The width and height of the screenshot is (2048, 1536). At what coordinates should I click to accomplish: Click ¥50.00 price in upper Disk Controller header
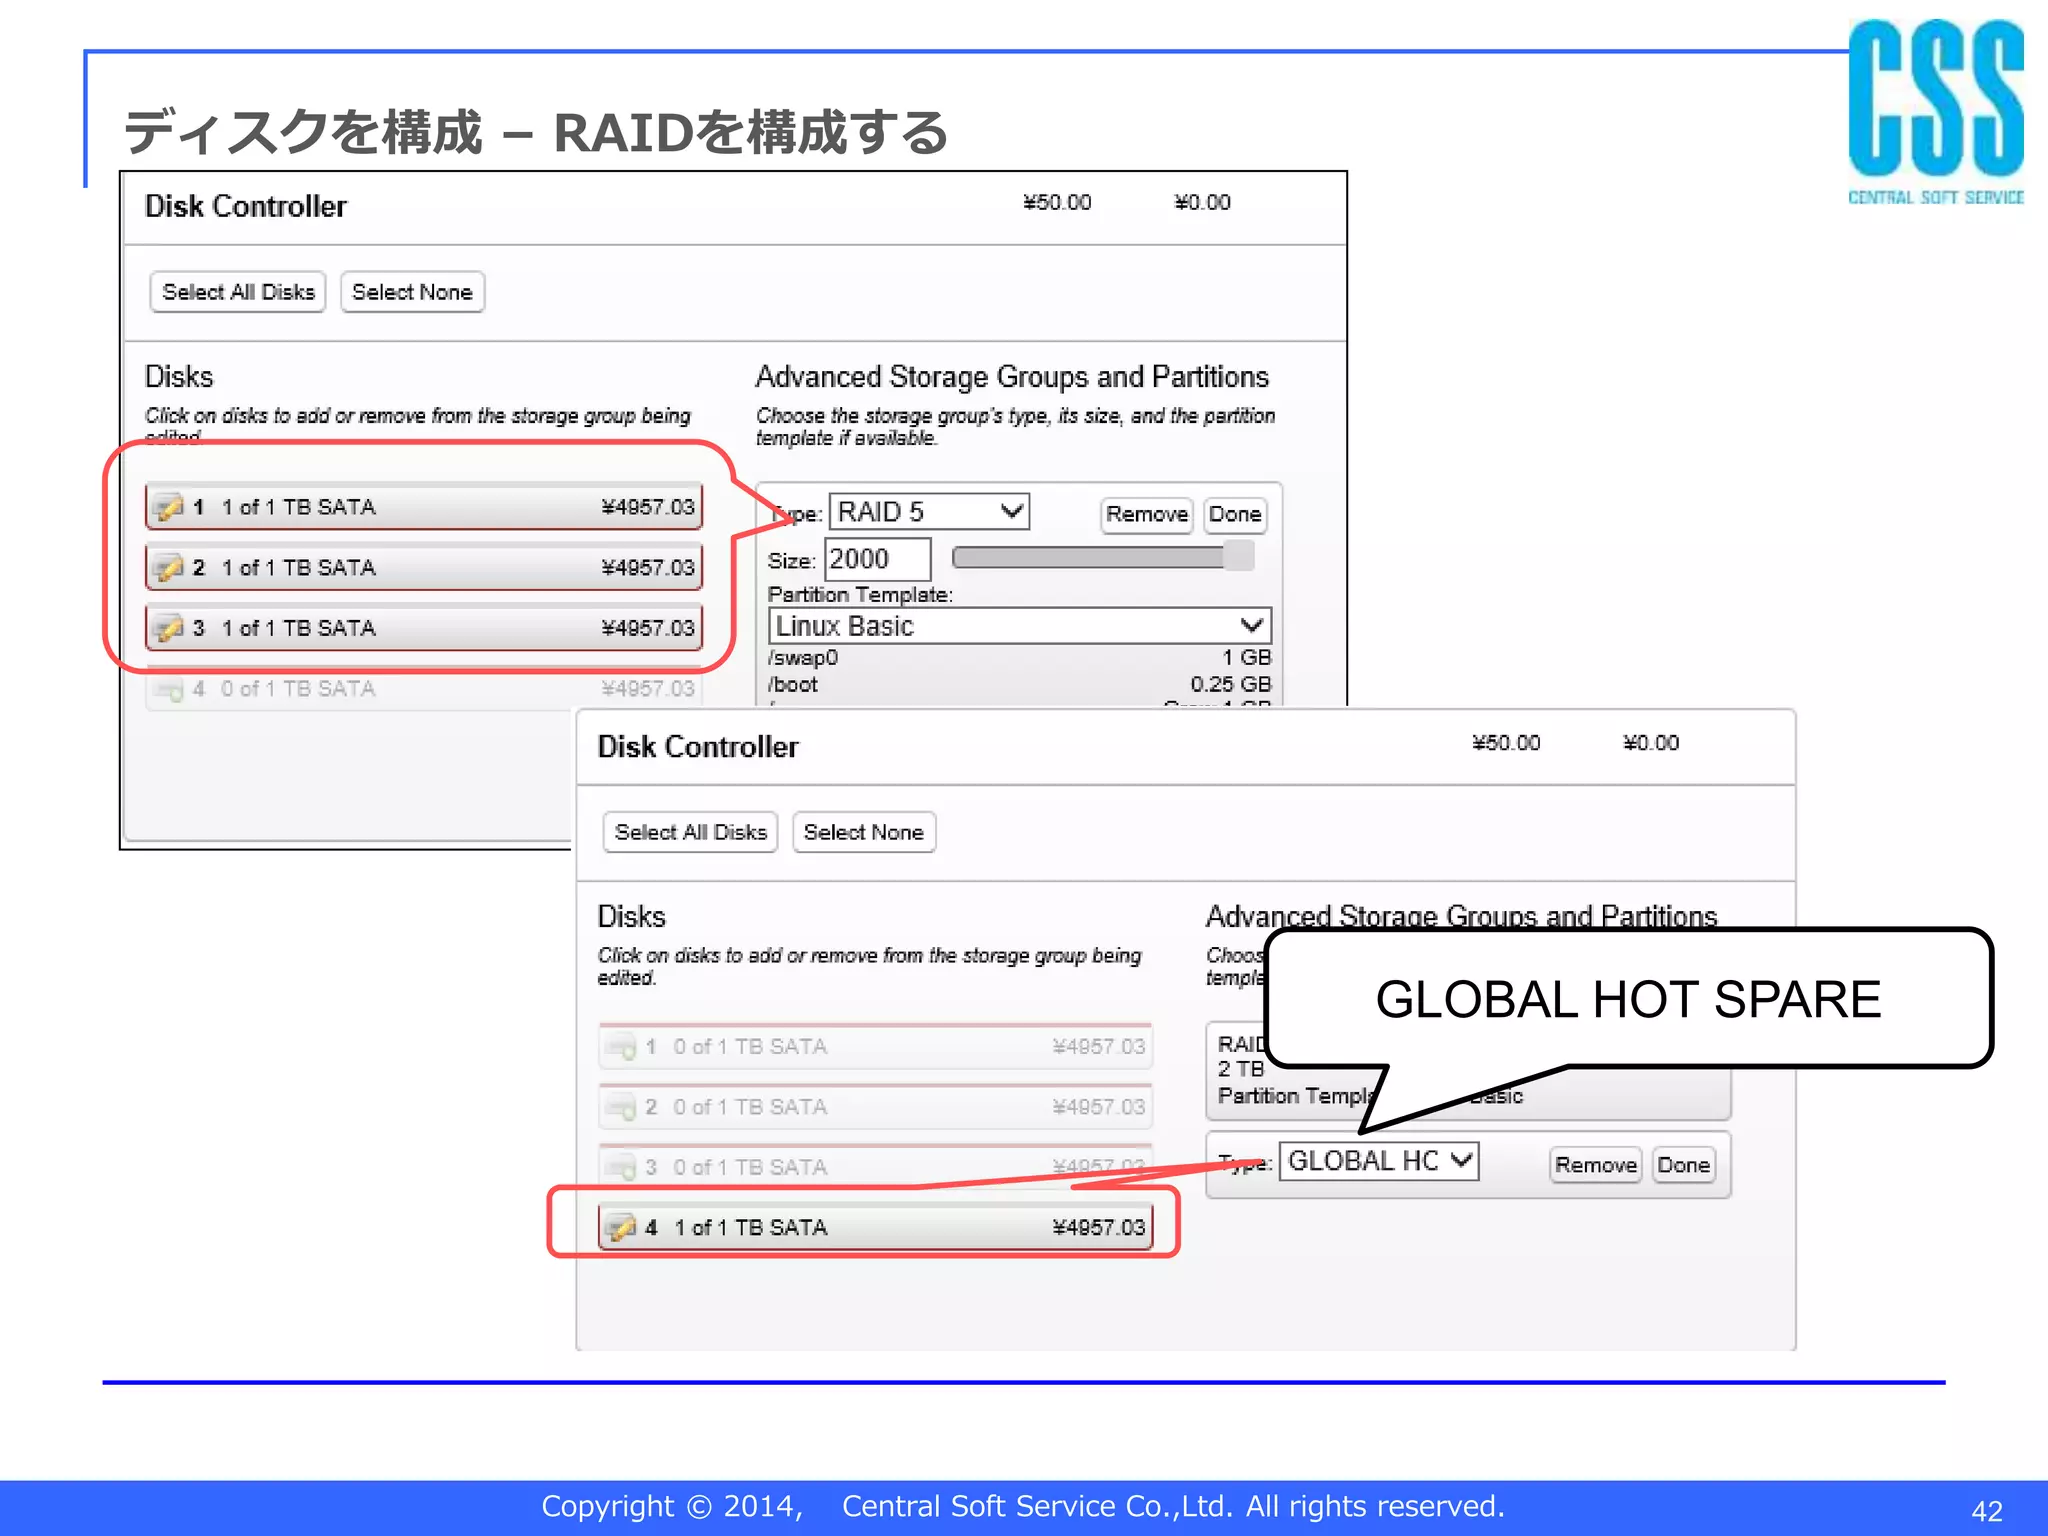click(x=1057, y=203)
